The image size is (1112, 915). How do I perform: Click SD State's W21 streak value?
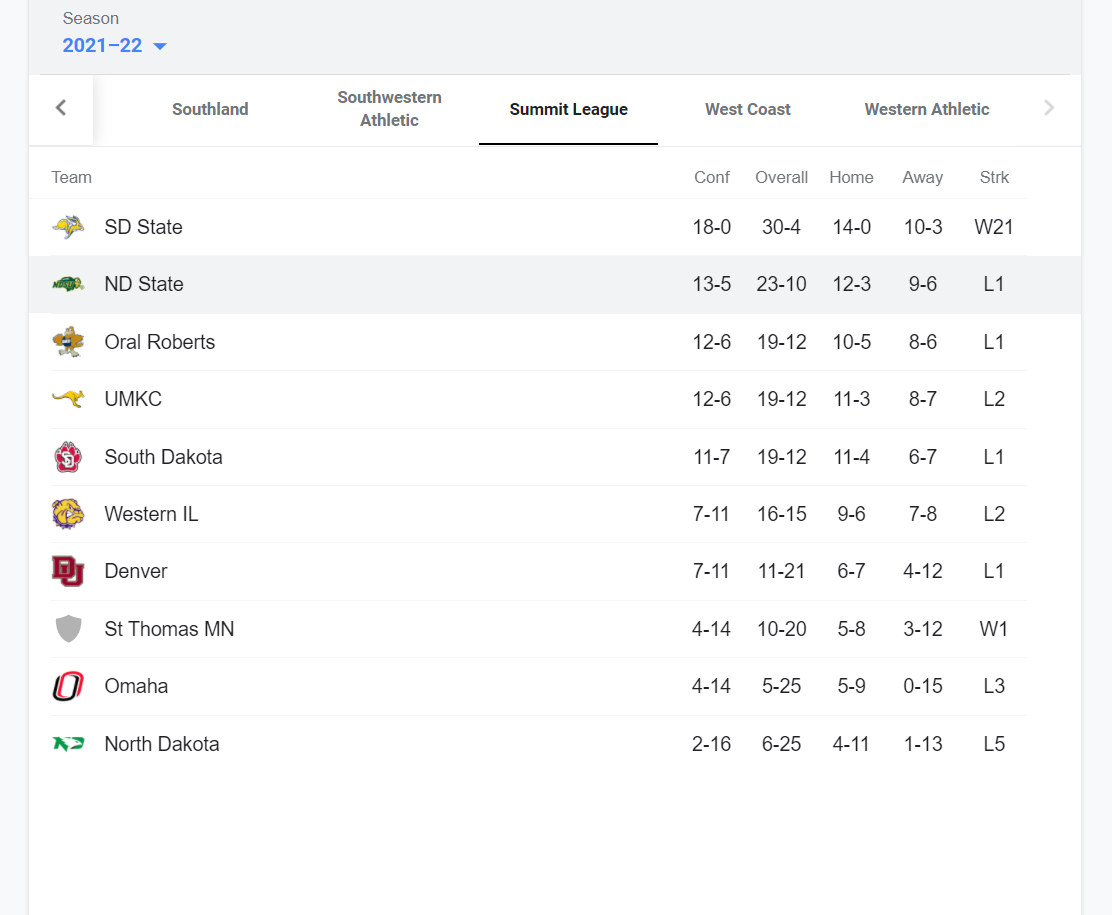[994, 227]
